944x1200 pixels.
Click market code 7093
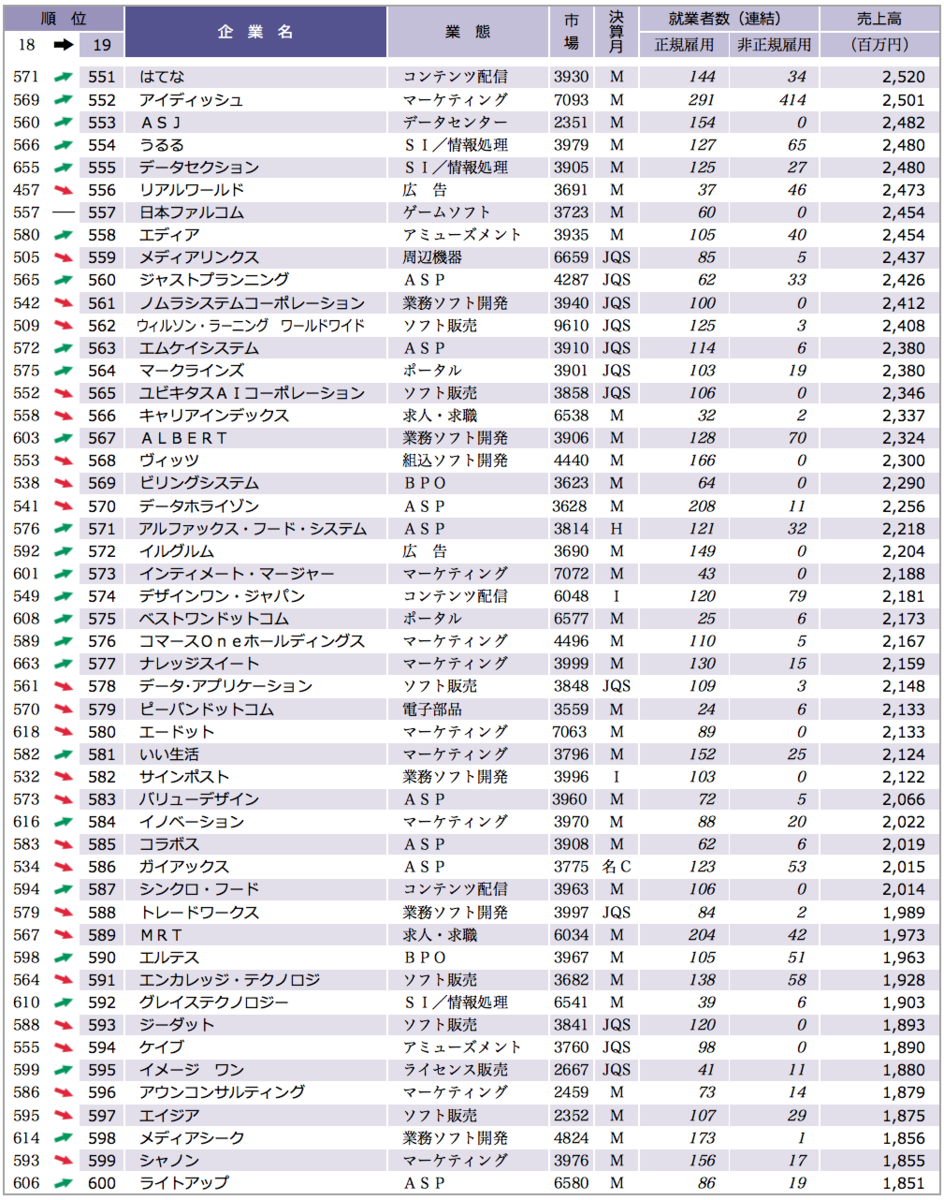pyautogui.click(x=571, y=100)
